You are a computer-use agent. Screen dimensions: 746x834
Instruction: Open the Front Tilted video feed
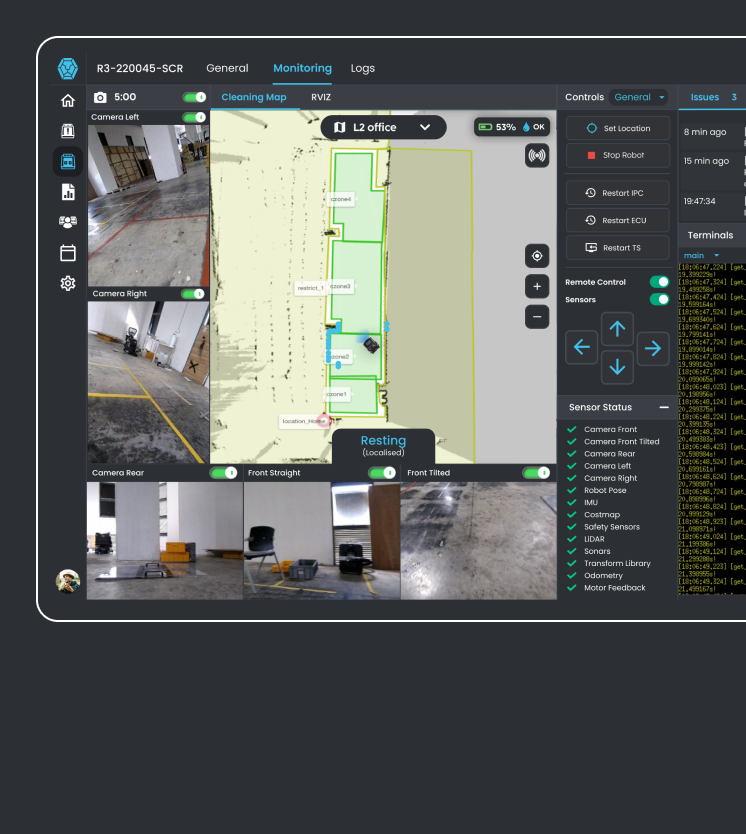[x=479, y=540]
